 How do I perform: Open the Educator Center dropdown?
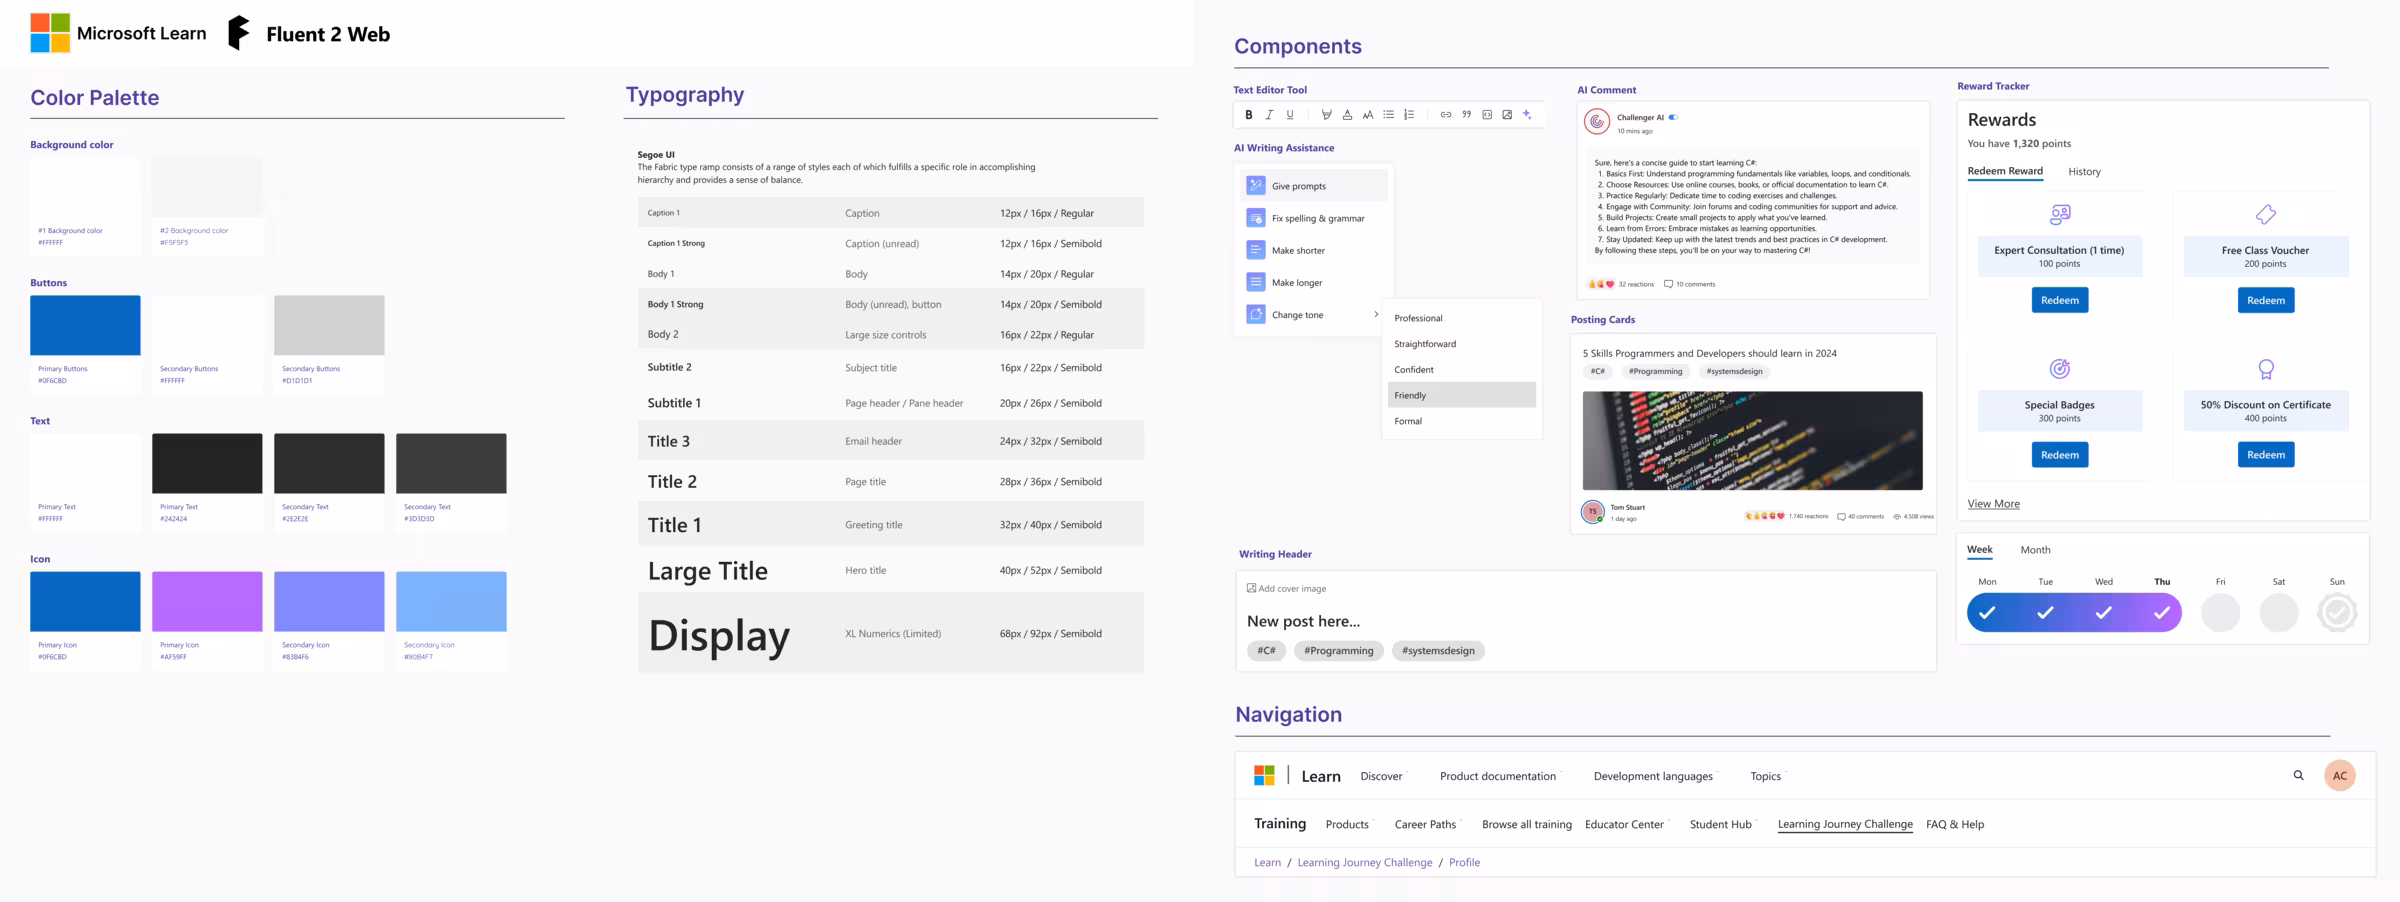1626,824
